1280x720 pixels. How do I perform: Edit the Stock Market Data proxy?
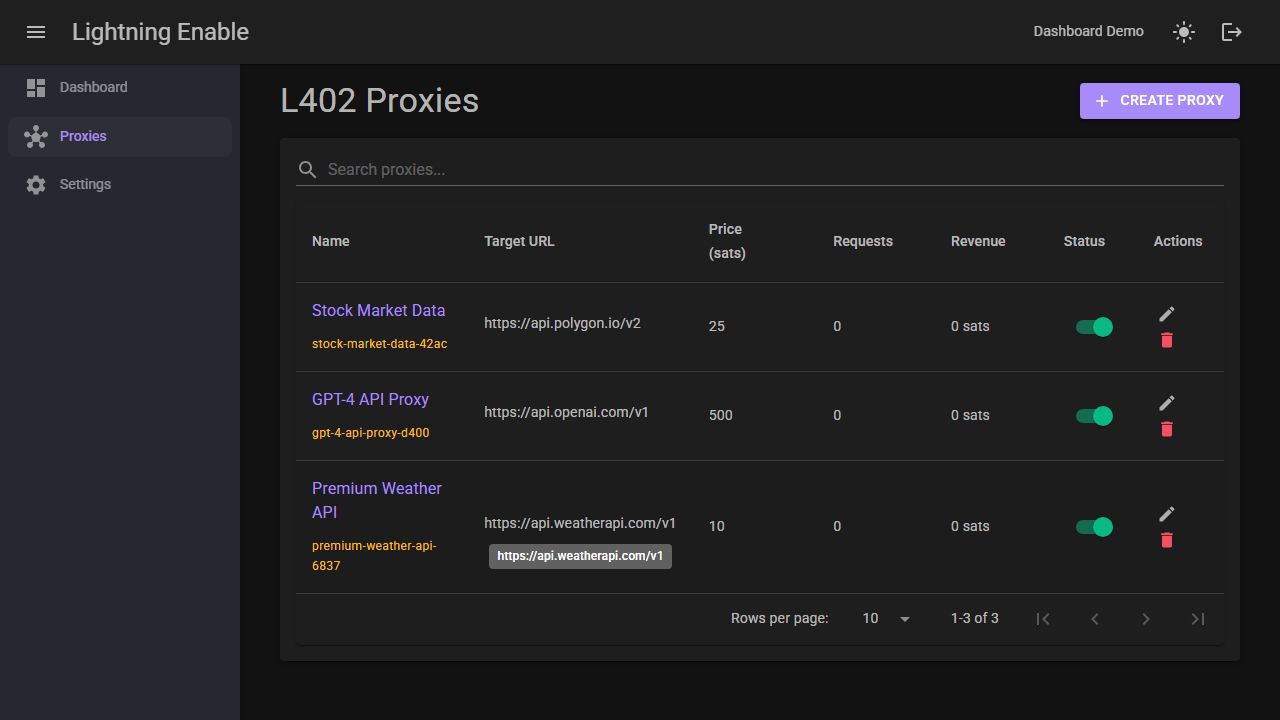(1166, 314)
